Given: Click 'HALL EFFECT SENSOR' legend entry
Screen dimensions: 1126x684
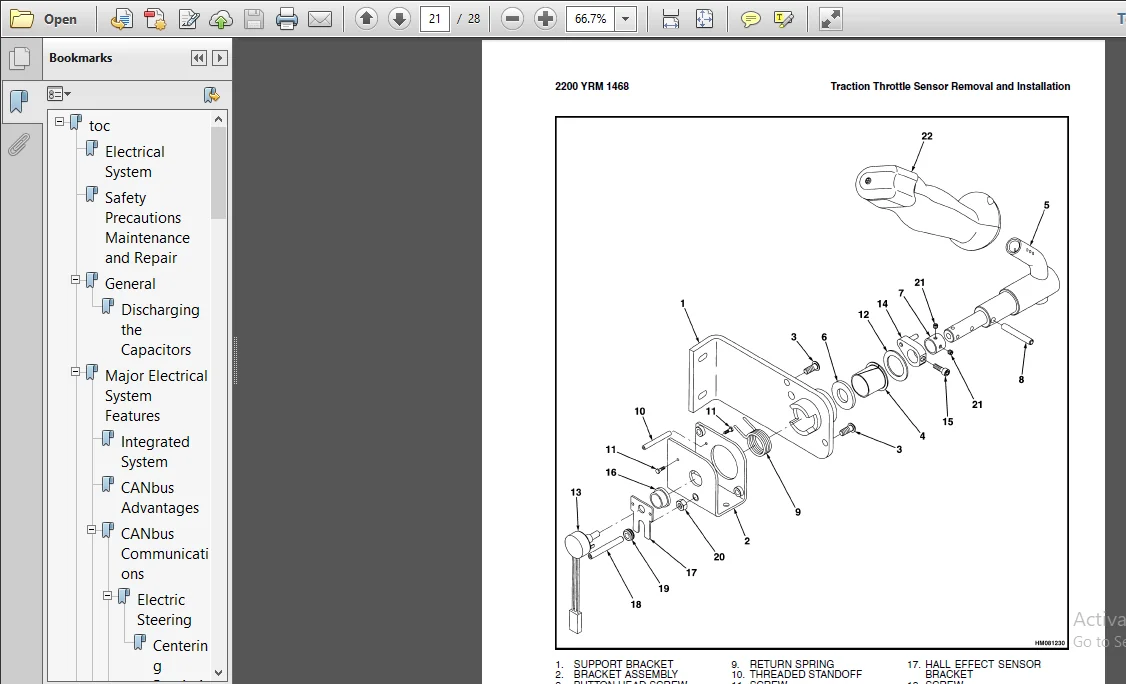Looking at the screenshot, I should [982, 665].
